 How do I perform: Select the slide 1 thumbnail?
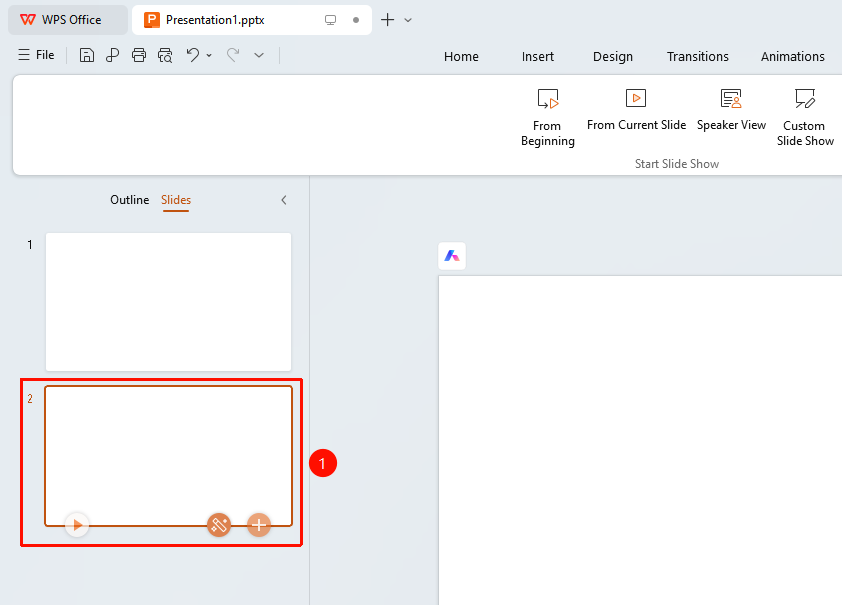point(169,302)
